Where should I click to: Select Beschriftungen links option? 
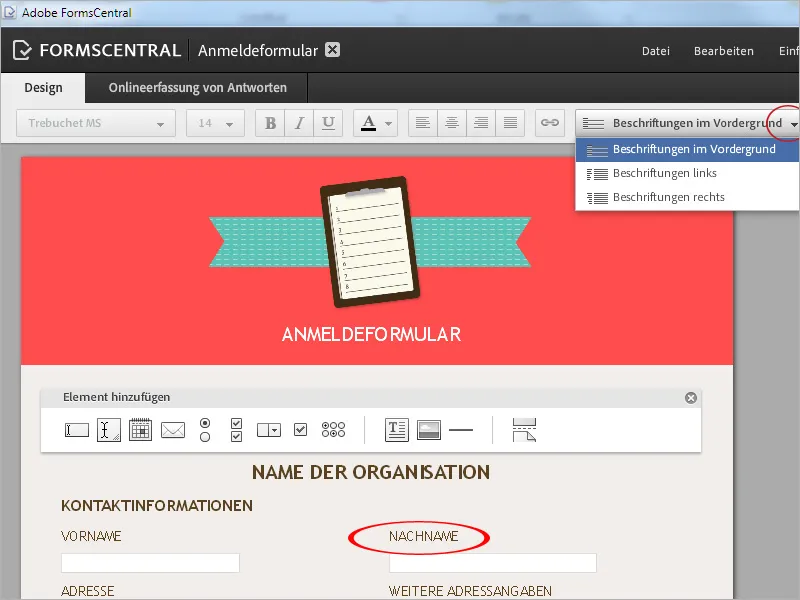(x=687, y=173)
